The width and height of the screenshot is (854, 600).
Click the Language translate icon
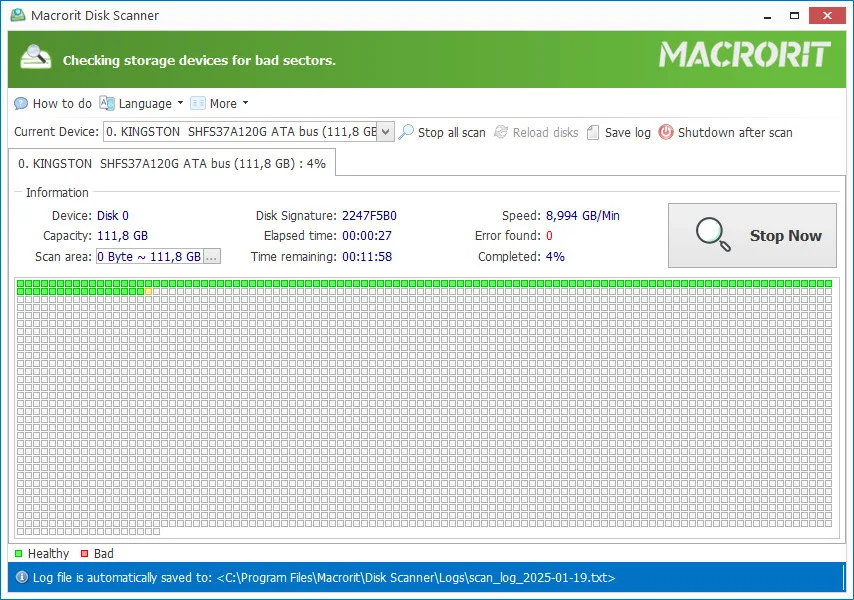[x=107, y=103]
